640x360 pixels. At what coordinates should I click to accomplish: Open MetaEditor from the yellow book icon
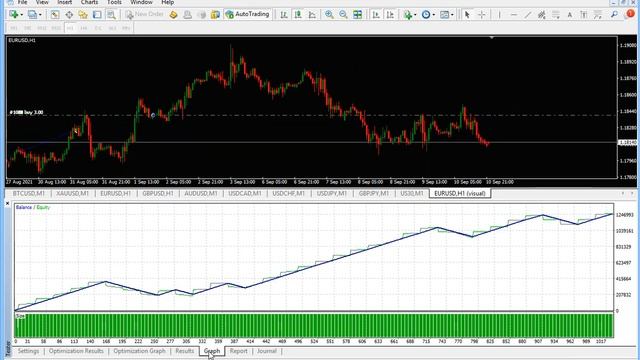(x=173, y=15)
